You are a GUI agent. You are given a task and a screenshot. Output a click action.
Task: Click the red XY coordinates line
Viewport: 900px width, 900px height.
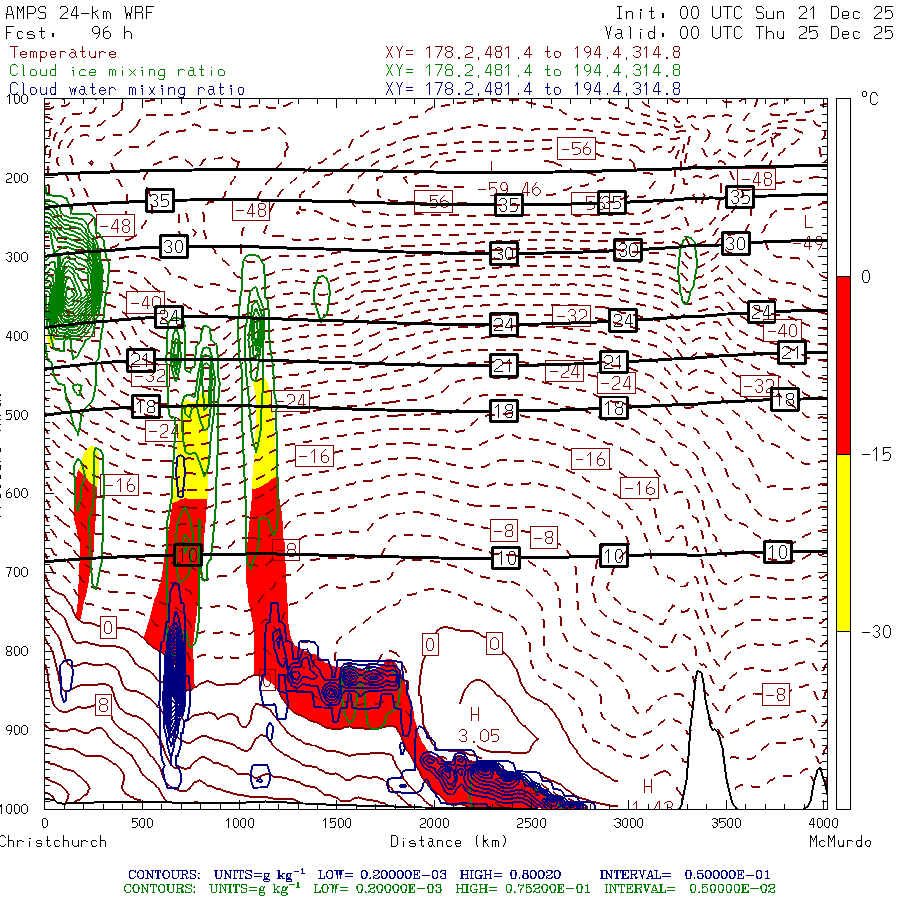533,53
